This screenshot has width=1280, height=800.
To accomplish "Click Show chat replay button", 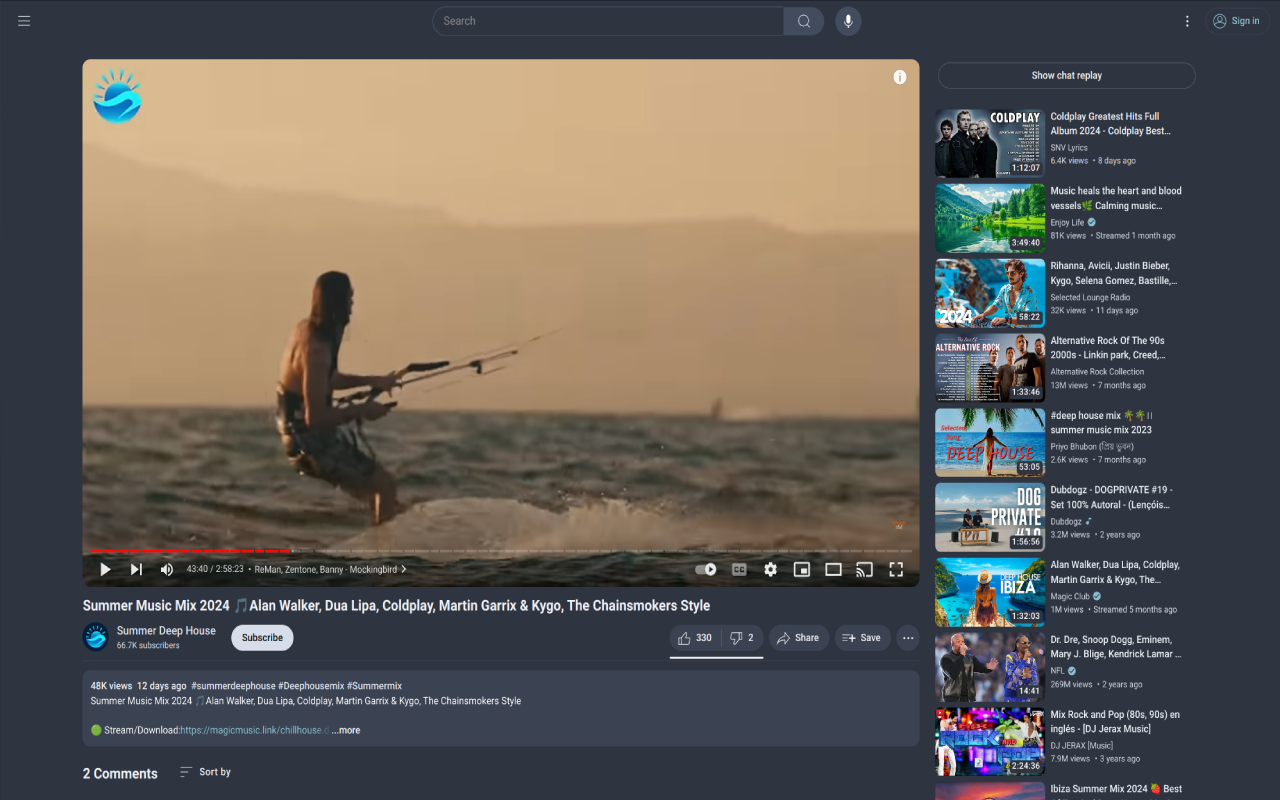I will pyautogui.click(x=1067, y=76).
